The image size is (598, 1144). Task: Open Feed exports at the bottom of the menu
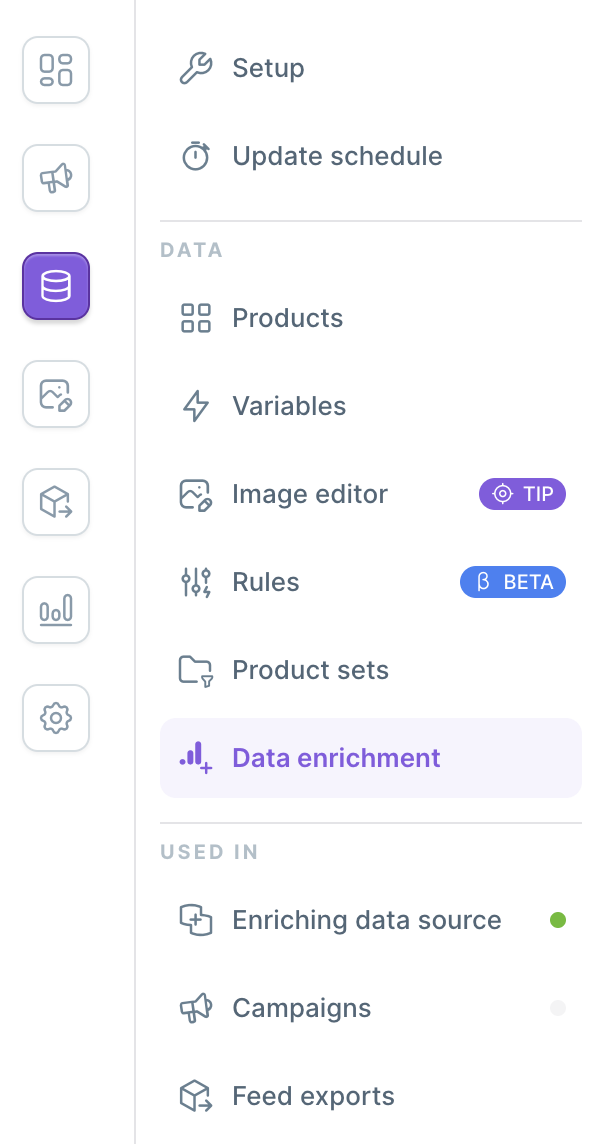pos(313,1096)
